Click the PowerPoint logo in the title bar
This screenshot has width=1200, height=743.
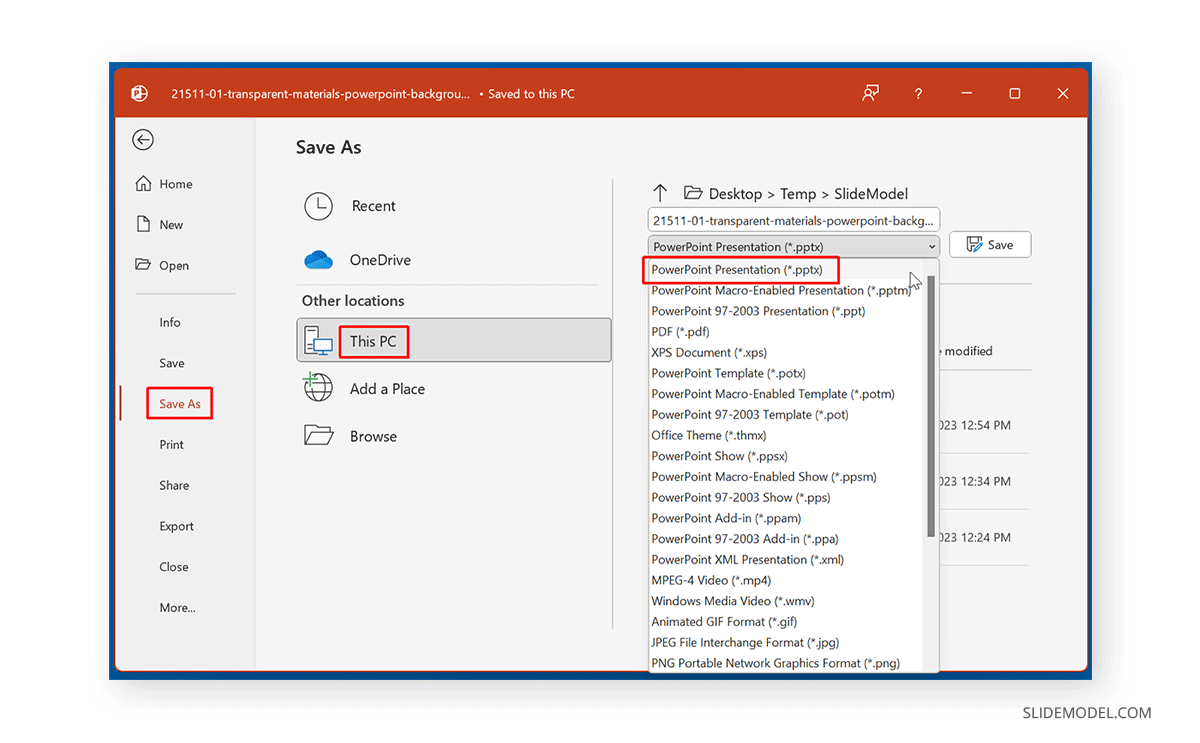point(139,93)
